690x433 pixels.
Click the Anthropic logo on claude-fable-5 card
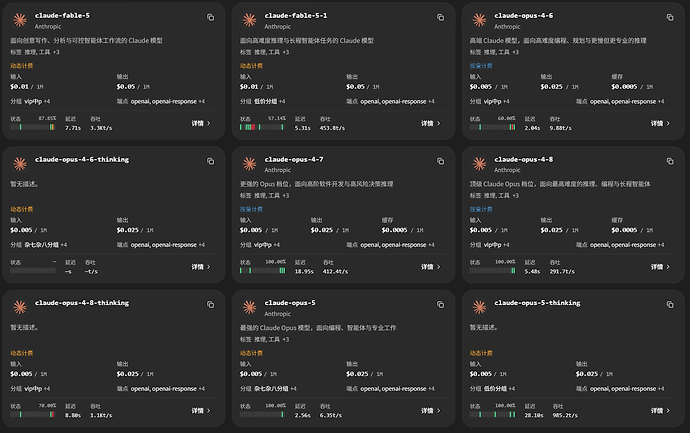click(x=20, y=20)
